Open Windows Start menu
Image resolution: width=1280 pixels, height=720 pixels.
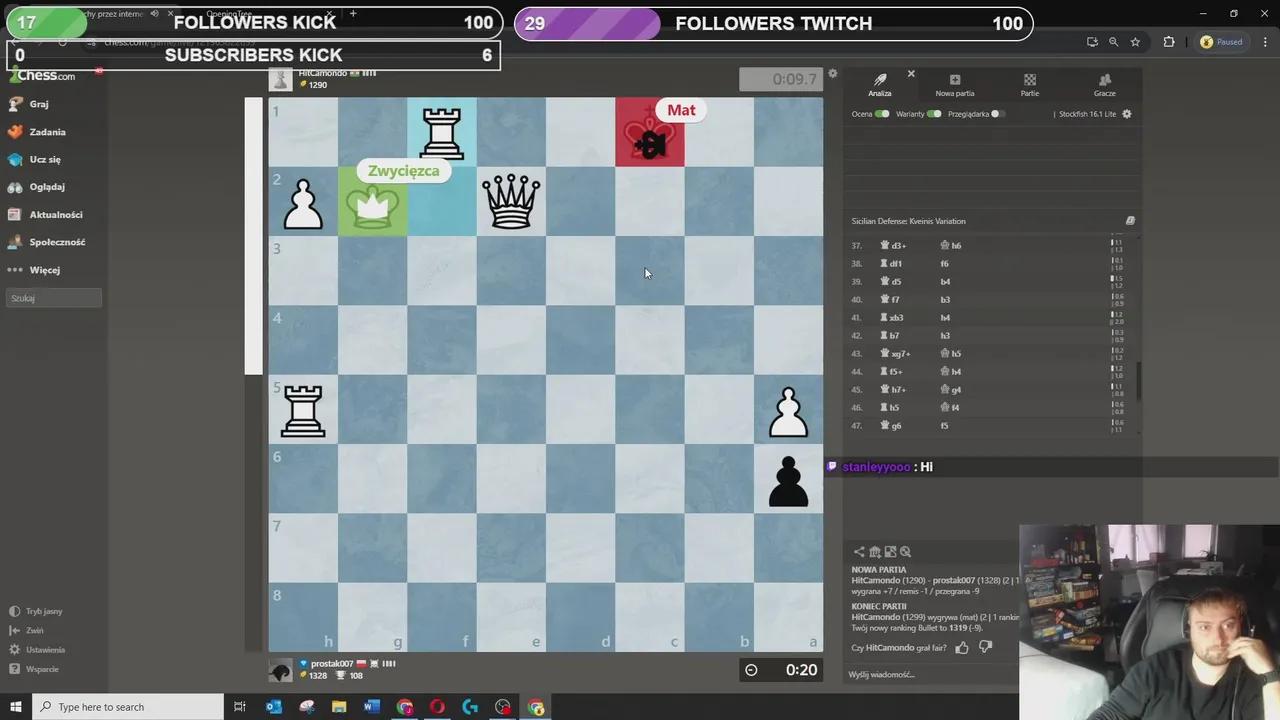(16, 707)
